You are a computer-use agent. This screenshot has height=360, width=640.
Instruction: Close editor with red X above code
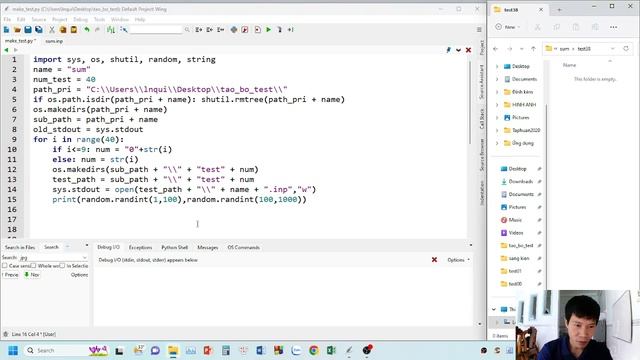(469, 50)
